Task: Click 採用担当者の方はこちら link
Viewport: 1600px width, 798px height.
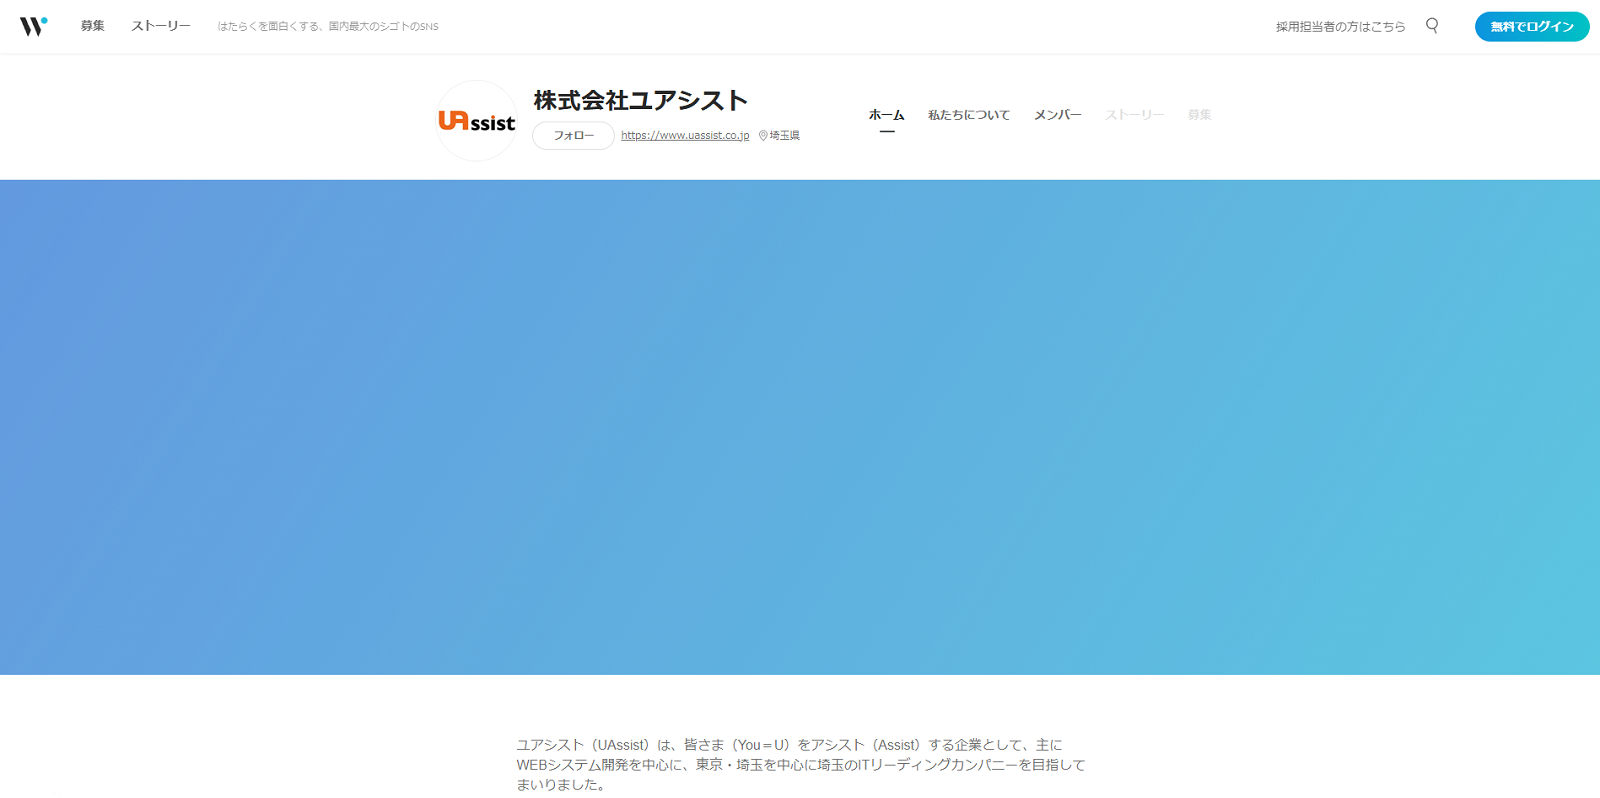Action: (1340, 27)
